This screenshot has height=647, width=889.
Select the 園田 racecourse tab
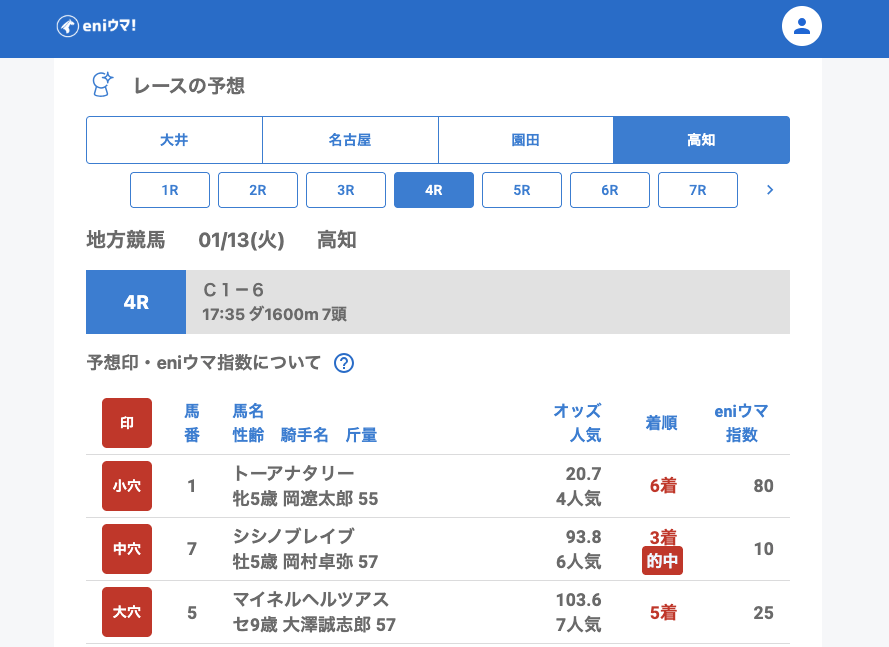[526, 140]
